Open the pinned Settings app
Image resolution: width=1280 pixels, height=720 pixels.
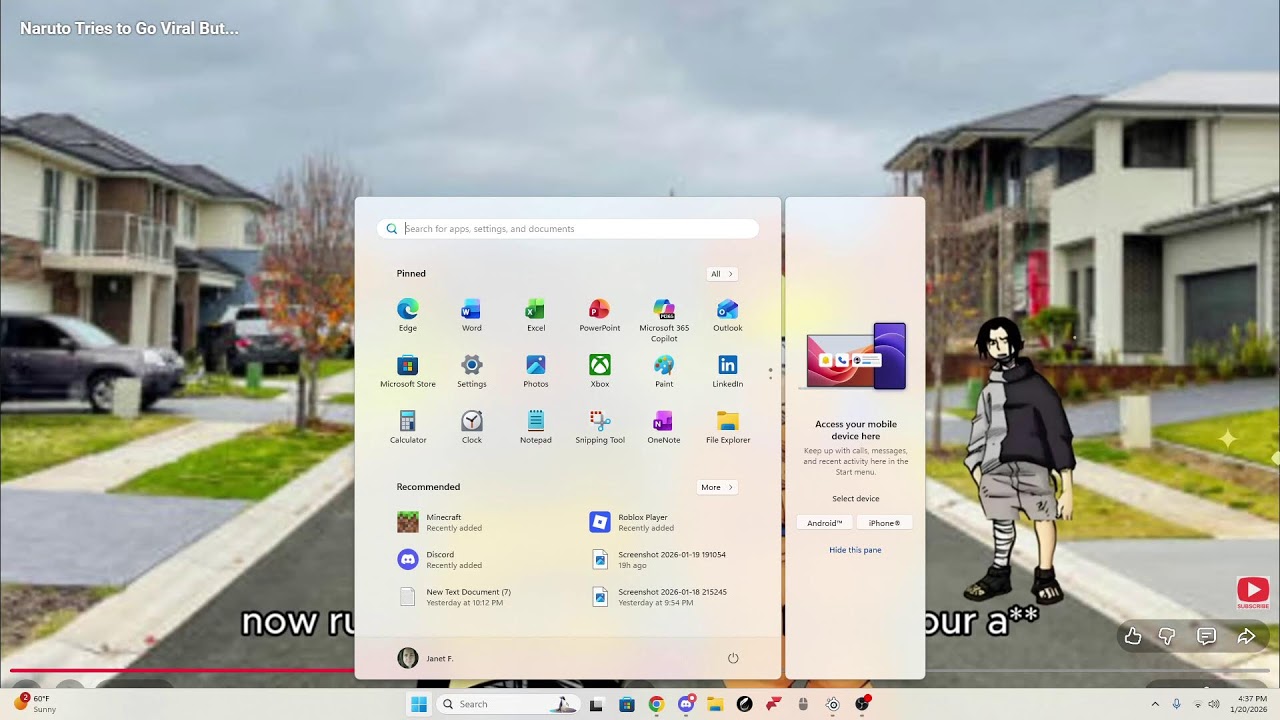pos(472,371)
